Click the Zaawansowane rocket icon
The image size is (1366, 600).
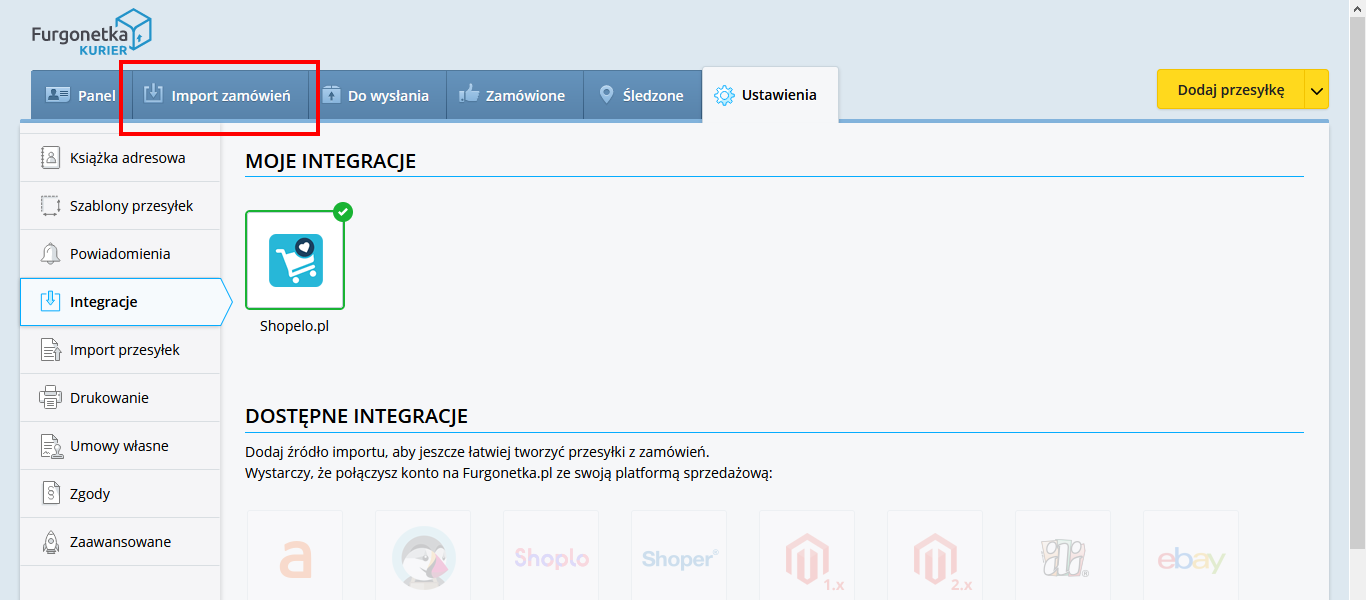click(x=50, y=542)
